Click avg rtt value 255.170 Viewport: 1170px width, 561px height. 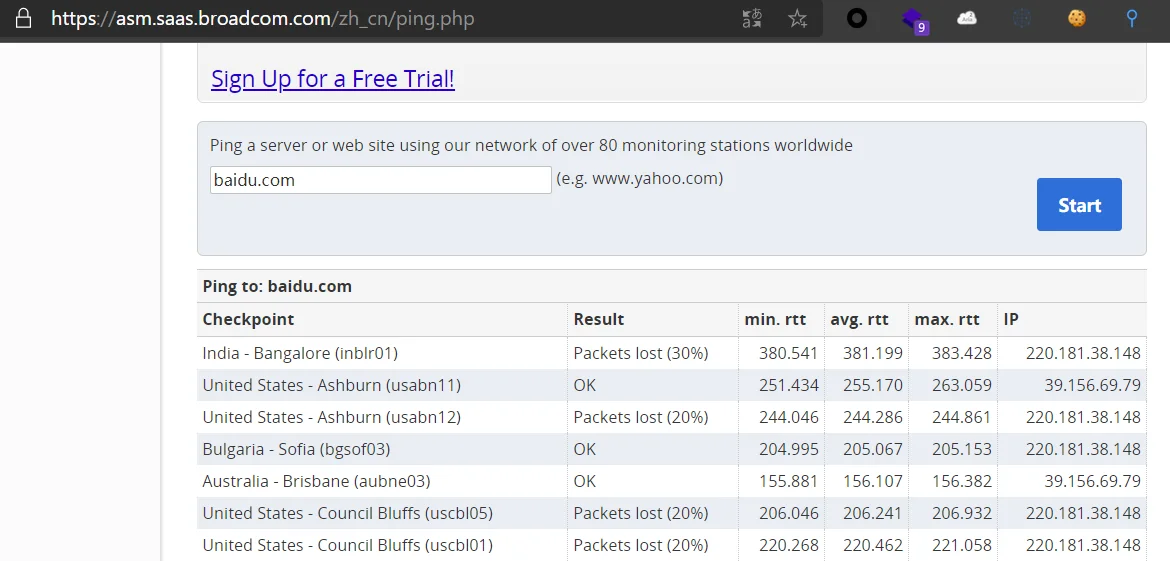click(x=873, y=386)
